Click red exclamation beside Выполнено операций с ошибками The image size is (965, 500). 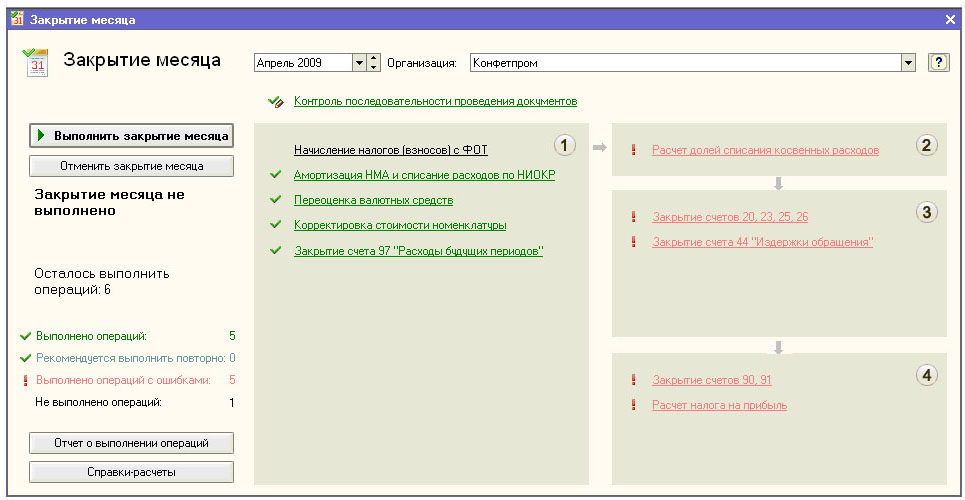pos(25,380)
